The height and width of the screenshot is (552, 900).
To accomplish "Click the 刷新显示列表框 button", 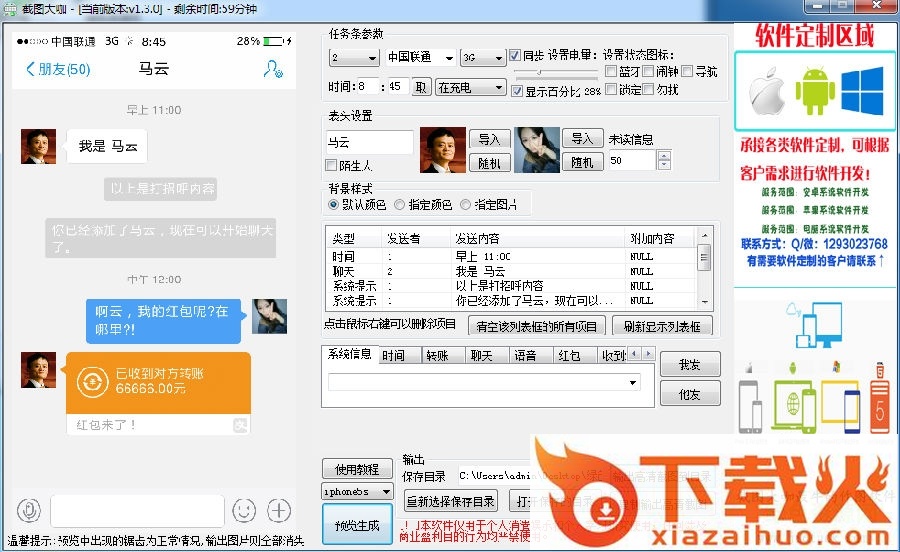I will click(662, 326).
